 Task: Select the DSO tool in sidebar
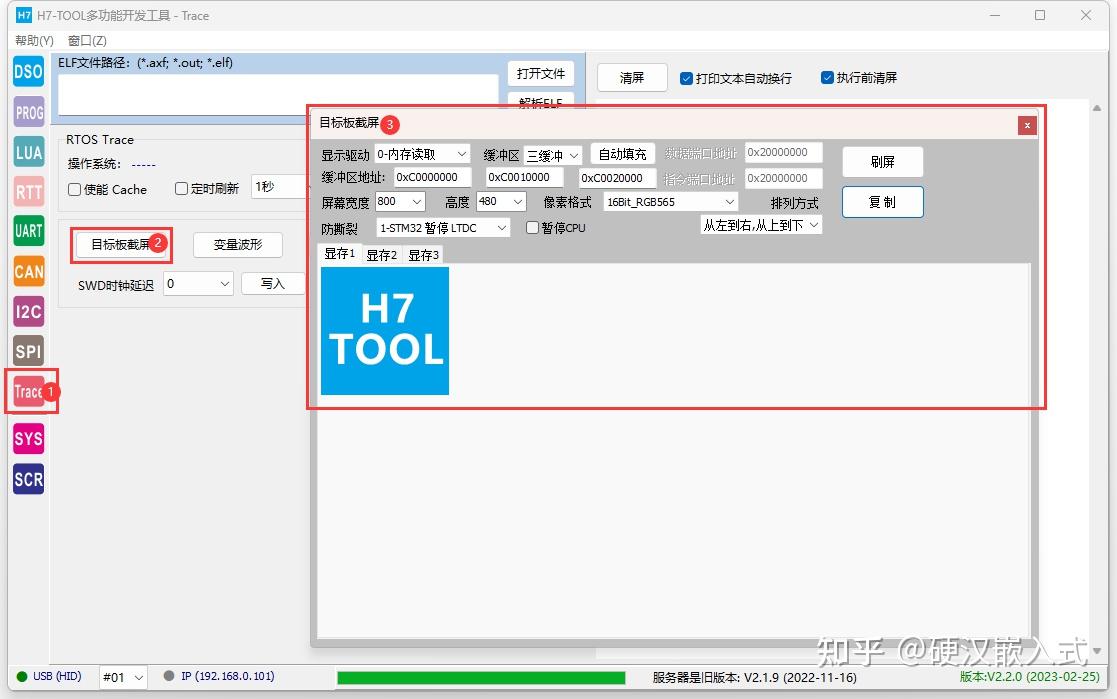(27, 71)
